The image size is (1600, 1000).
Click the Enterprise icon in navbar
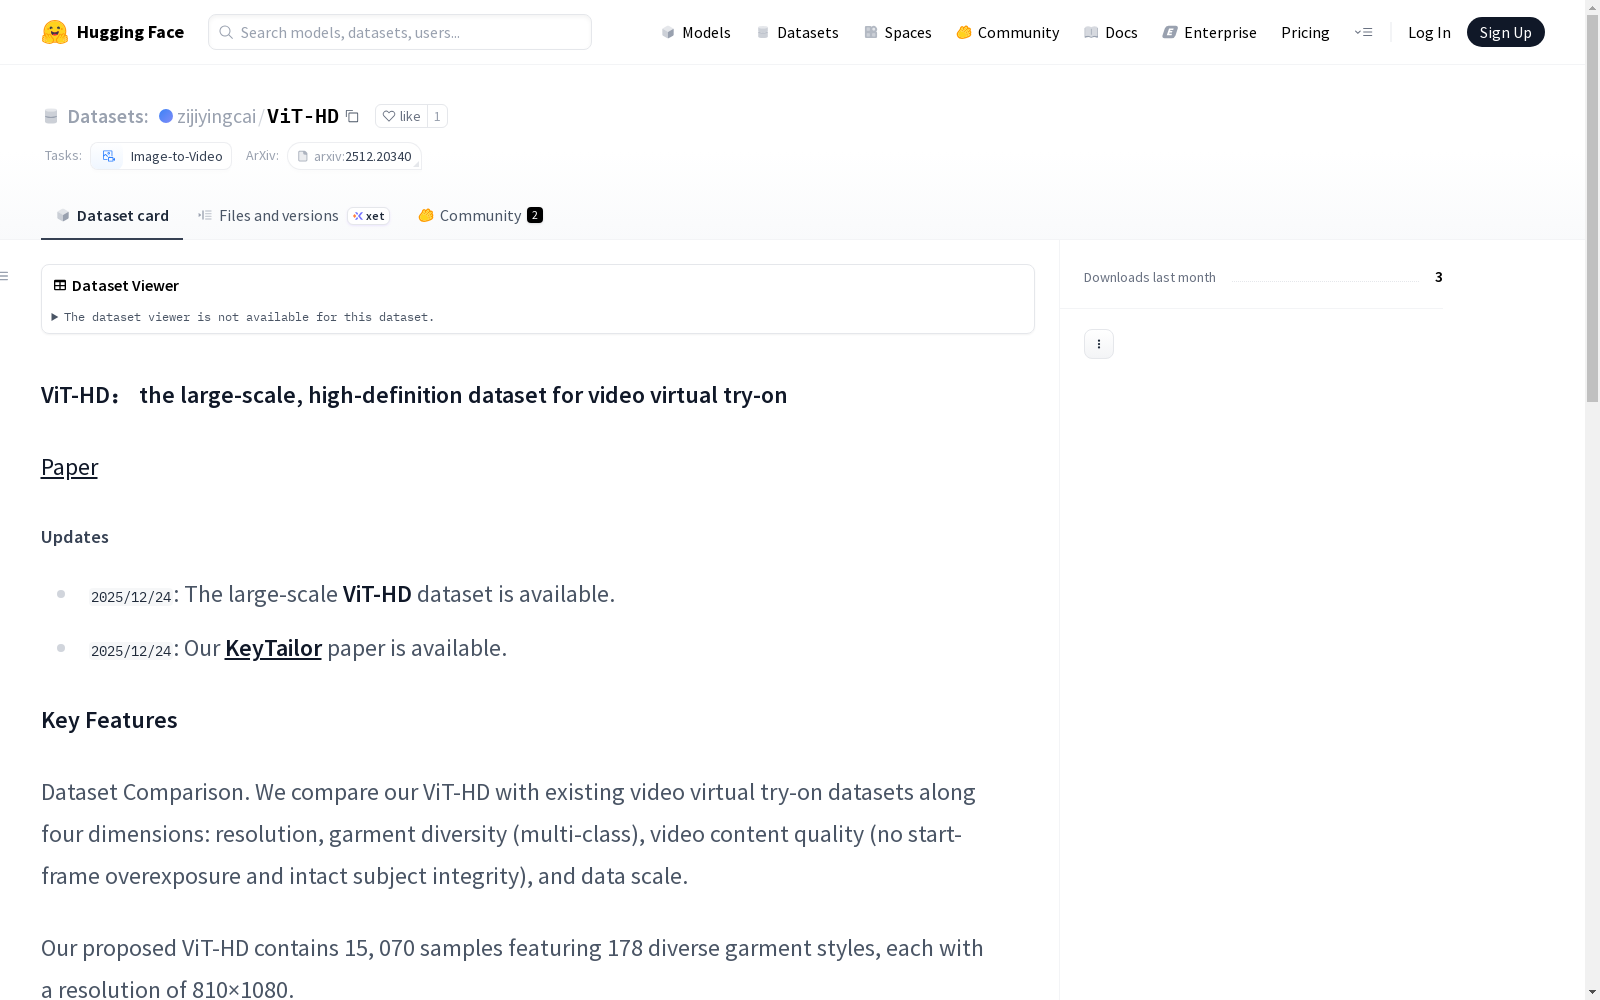click(x=1170, y=32)
